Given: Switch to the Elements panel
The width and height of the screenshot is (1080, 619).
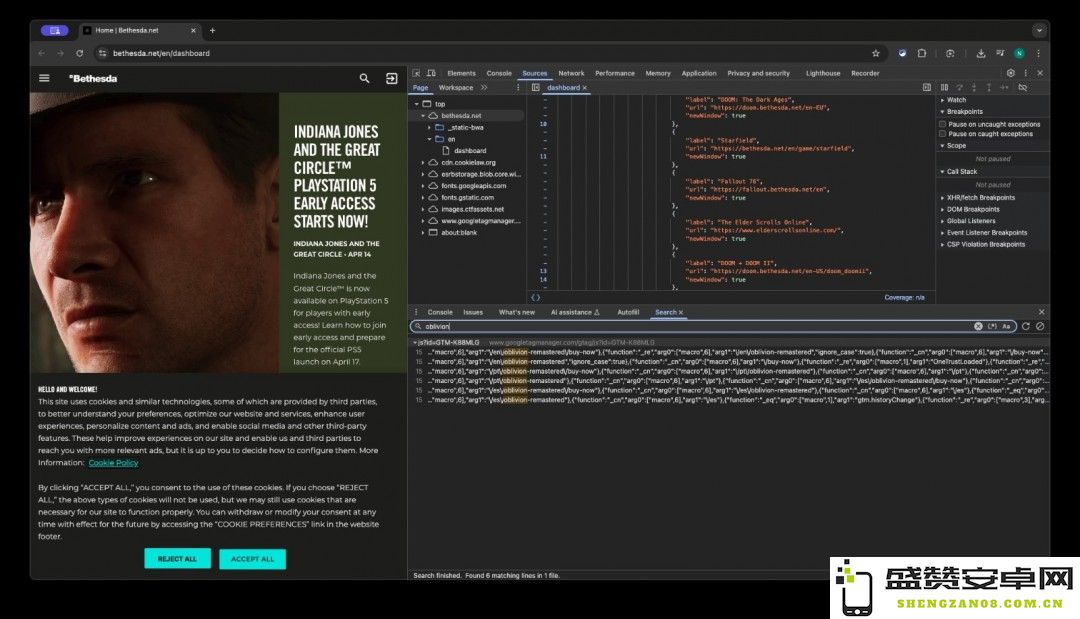Looking at the screenshot, I should tap(461, 73).
